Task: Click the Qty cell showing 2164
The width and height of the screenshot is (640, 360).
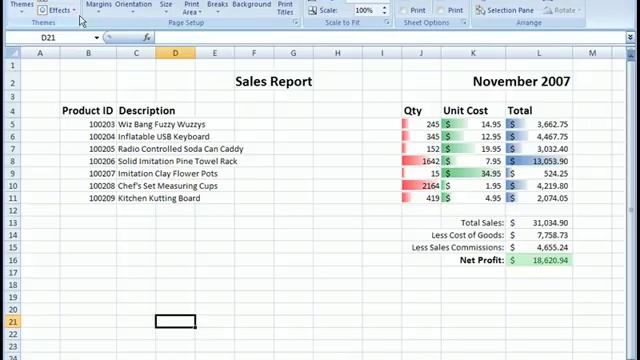Action: click(421, 186)
